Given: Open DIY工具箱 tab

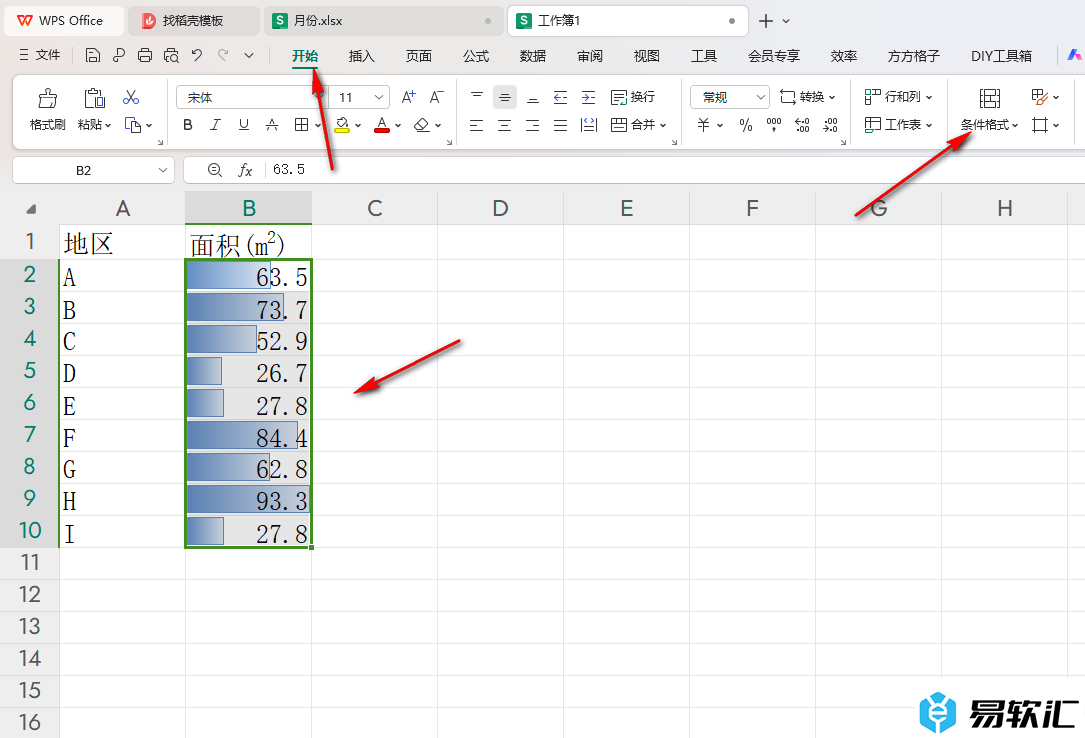Looking at the screenshot, I should click(1001, 56).
